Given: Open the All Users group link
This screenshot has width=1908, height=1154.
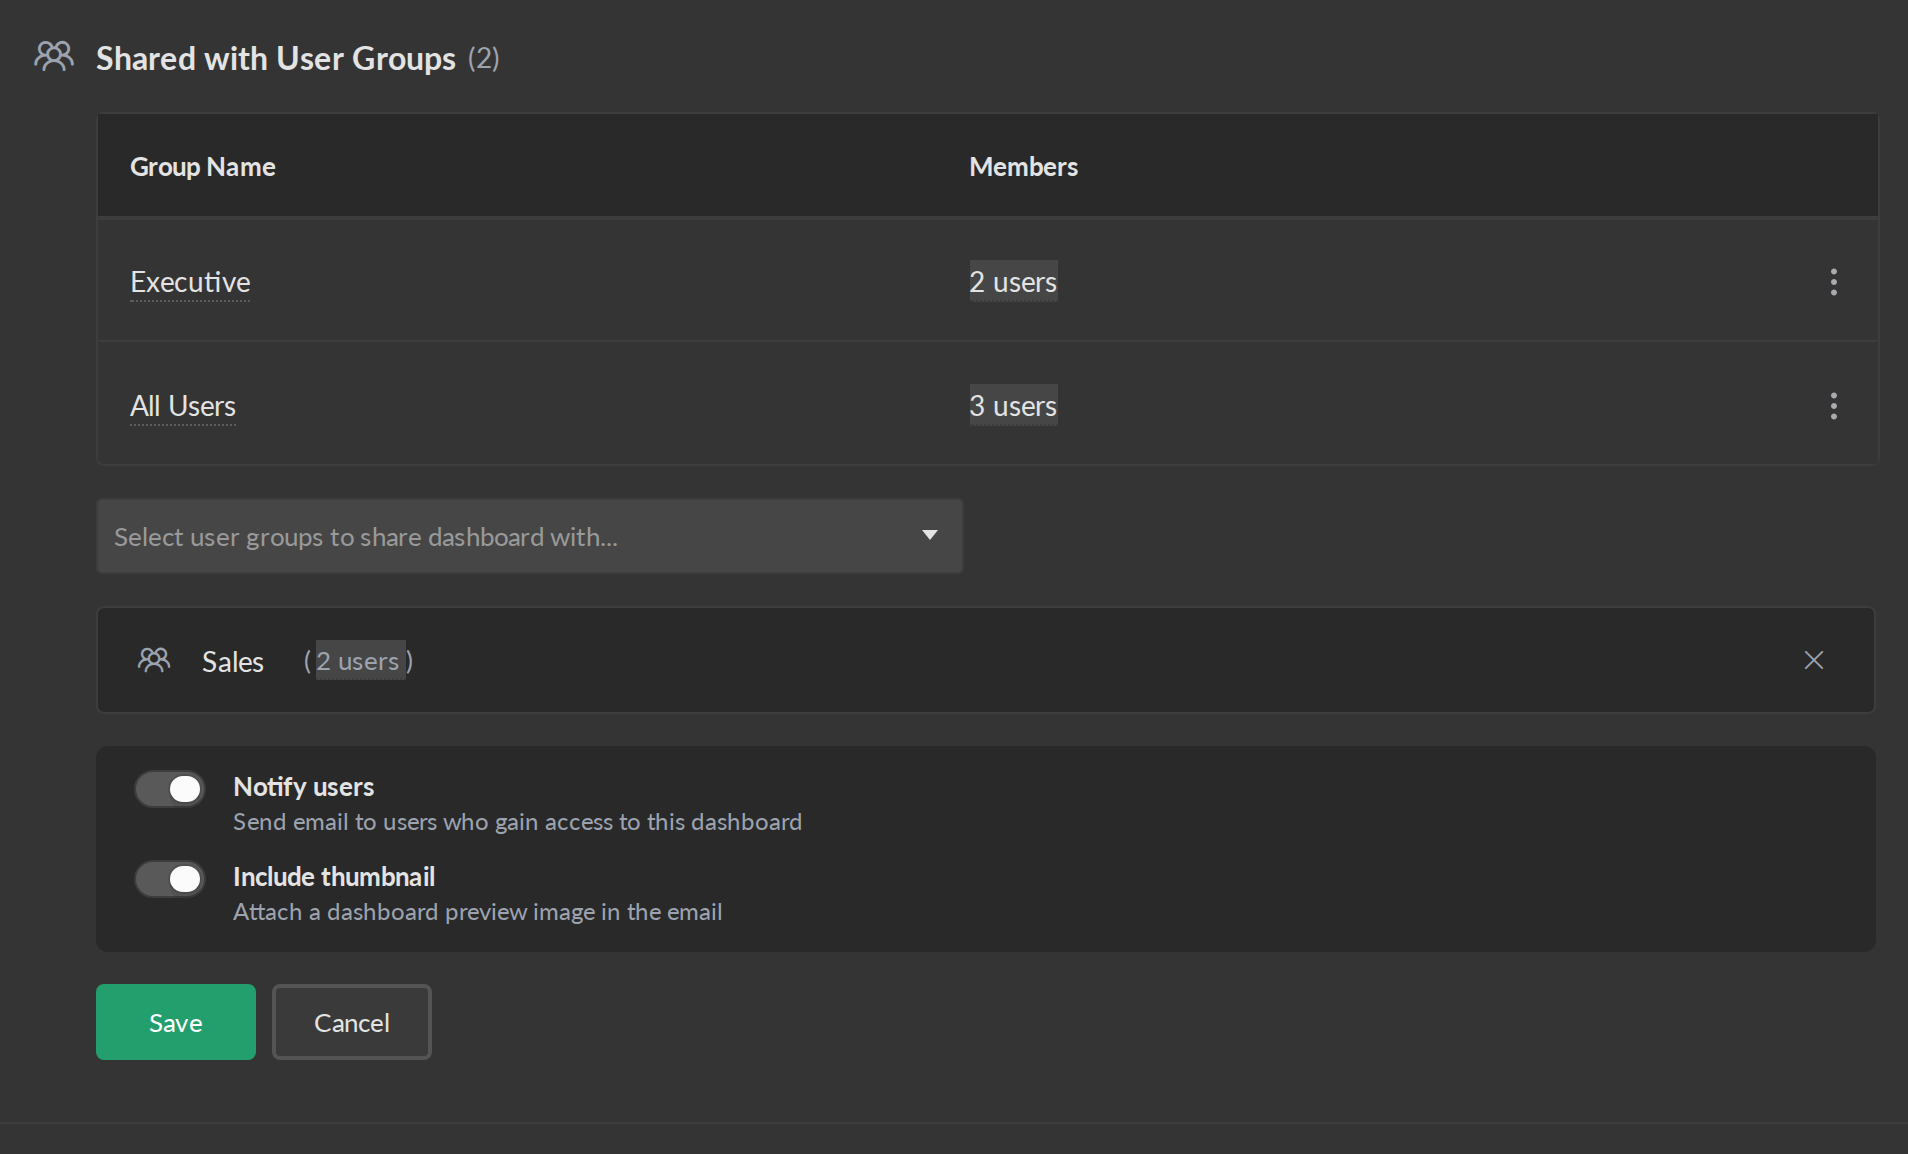Looking at the screenshot, I should (x=183, y=406).
